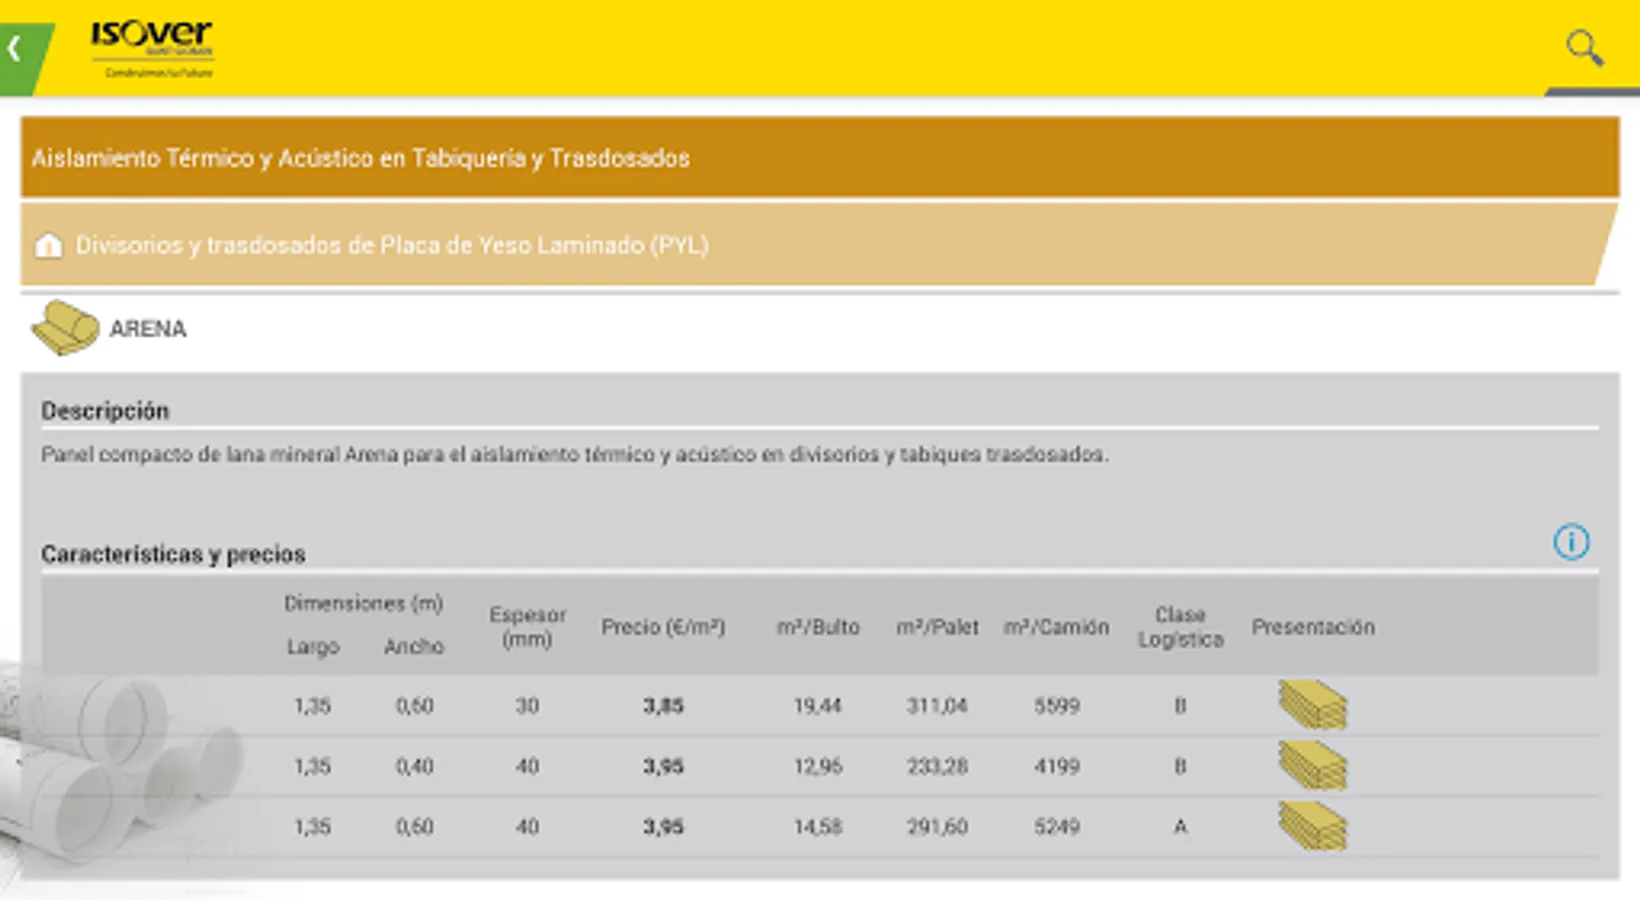
Task: Open the search magnifier
Action: coord(1584,48)
